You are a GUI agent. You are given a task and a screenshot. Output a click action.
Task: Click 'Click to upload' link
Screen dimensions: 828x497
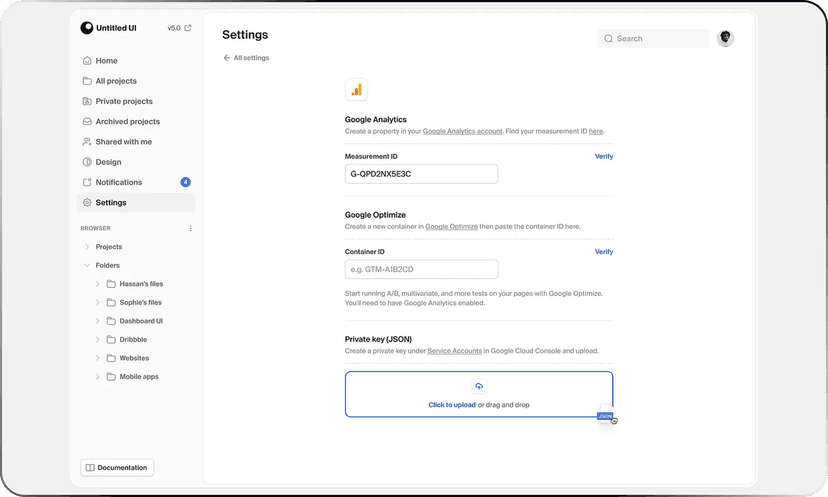tap(452, 405)
